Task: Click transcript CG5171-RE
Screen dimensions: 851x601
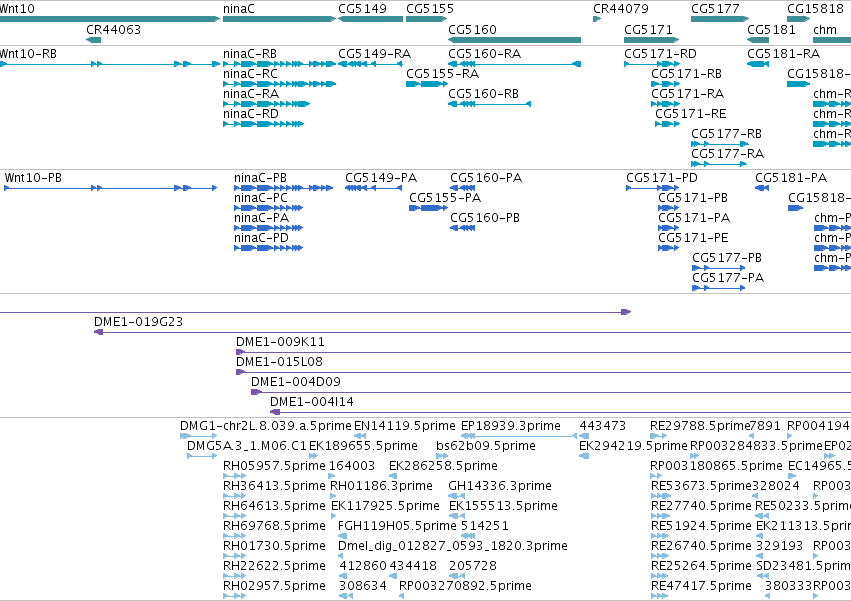Action: point(691,115)
